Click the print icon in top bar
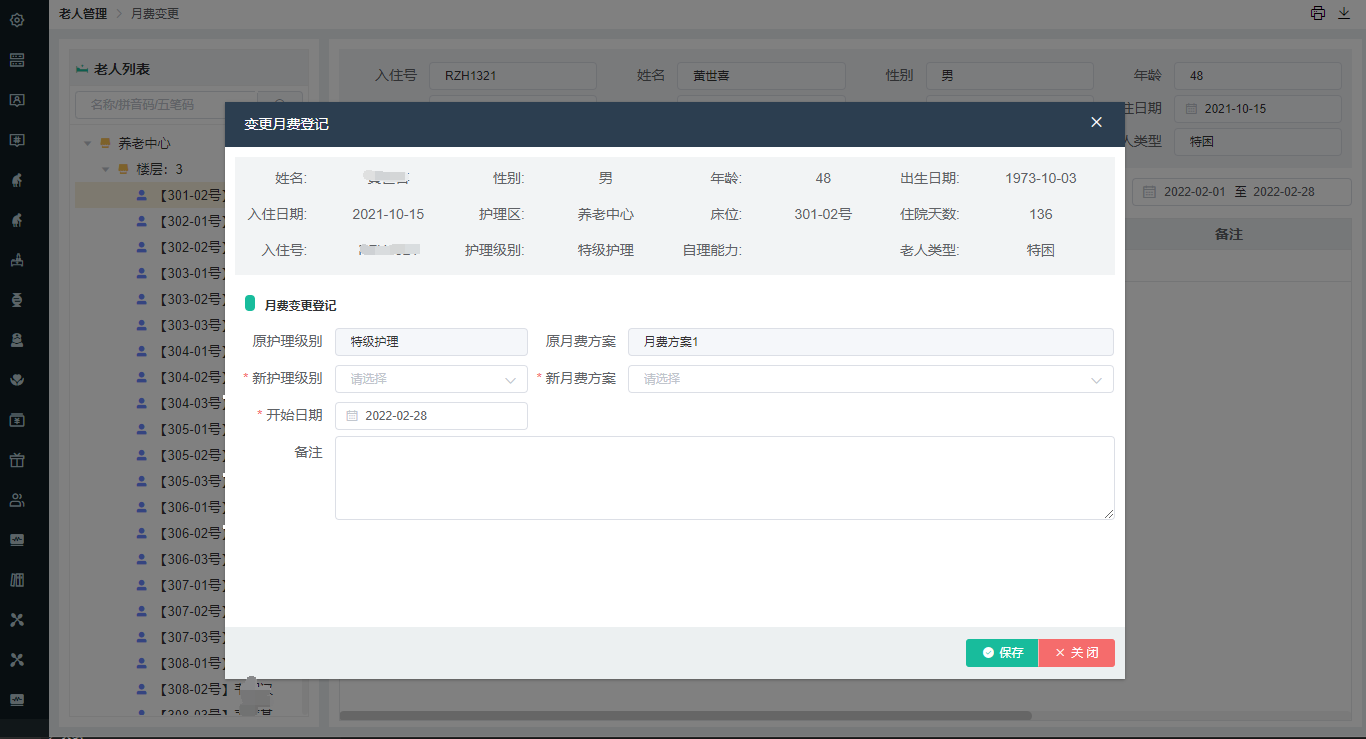 coord(1318,13)
